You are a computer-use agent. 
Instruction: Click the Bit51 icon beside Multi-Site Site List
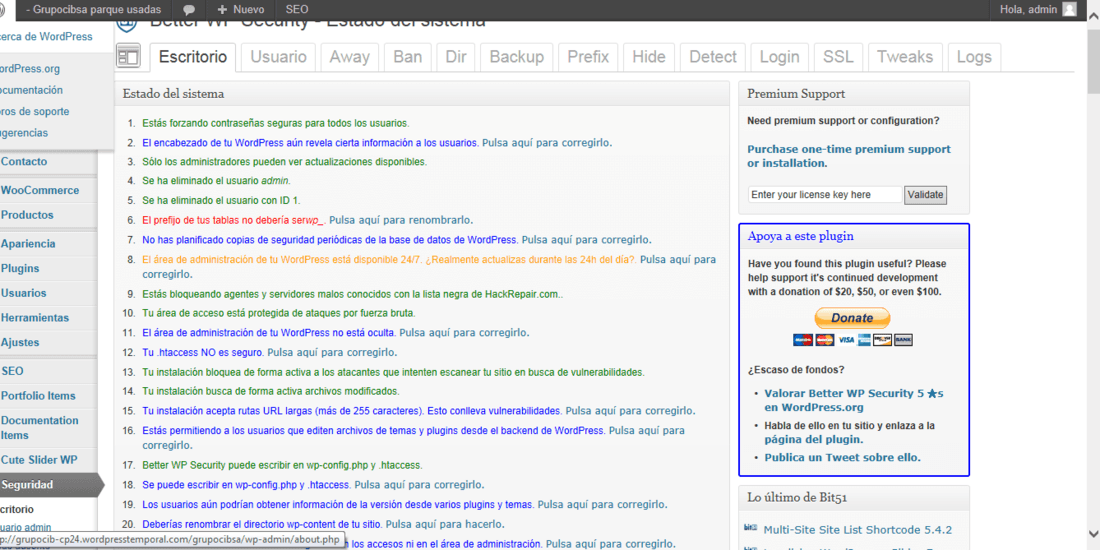click(x=751, y=528)
